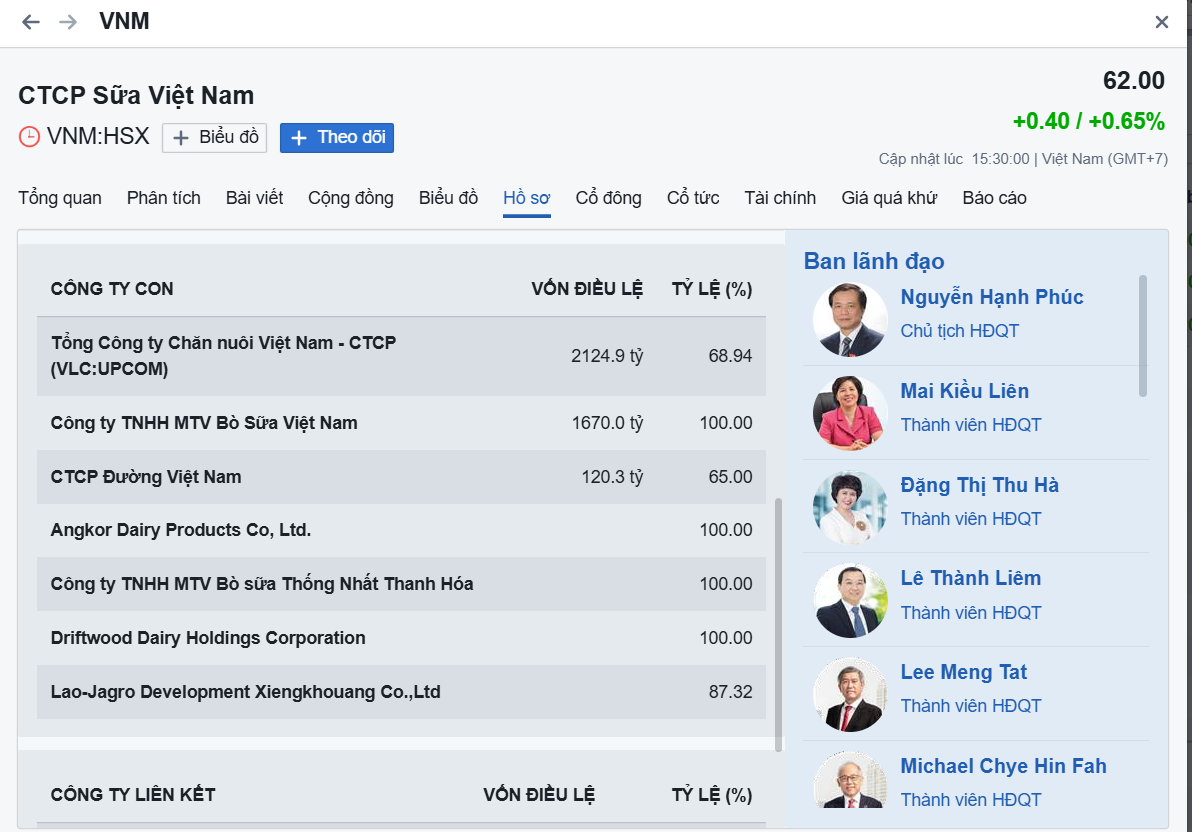Select Driftwood Dairy Holdings Corporation row

tap(401, 638)
